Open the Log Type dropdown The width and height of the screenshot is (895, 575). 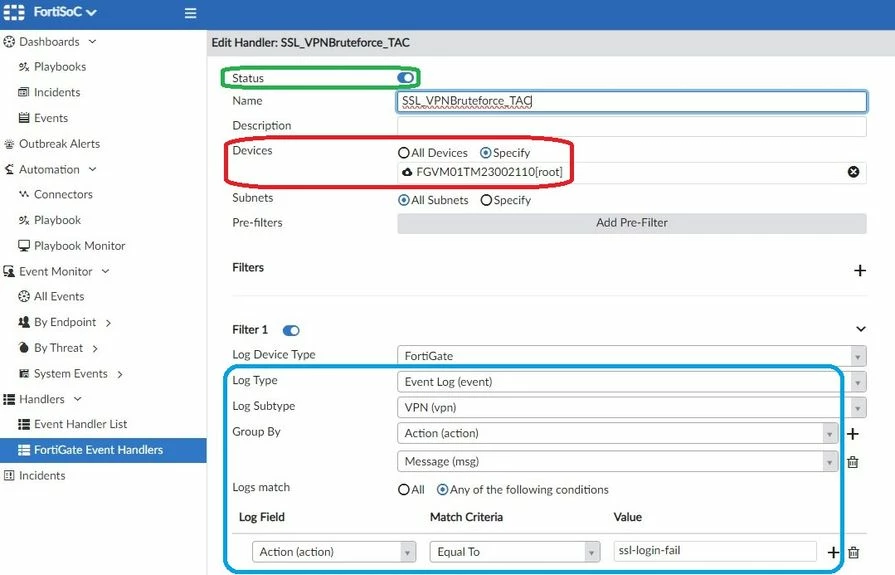[x=632, y=382]
